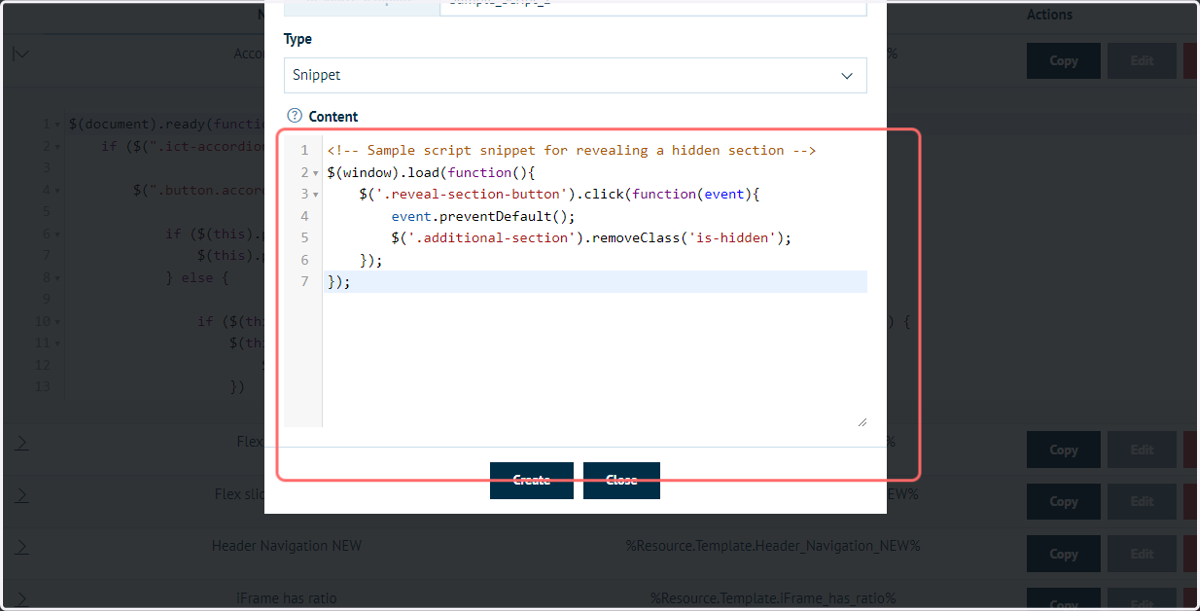This screenshot has height=611, width=1200.
Task: Expand the Header Navigation NEW row
Action: pyautogui.click(x=21, y=546)
